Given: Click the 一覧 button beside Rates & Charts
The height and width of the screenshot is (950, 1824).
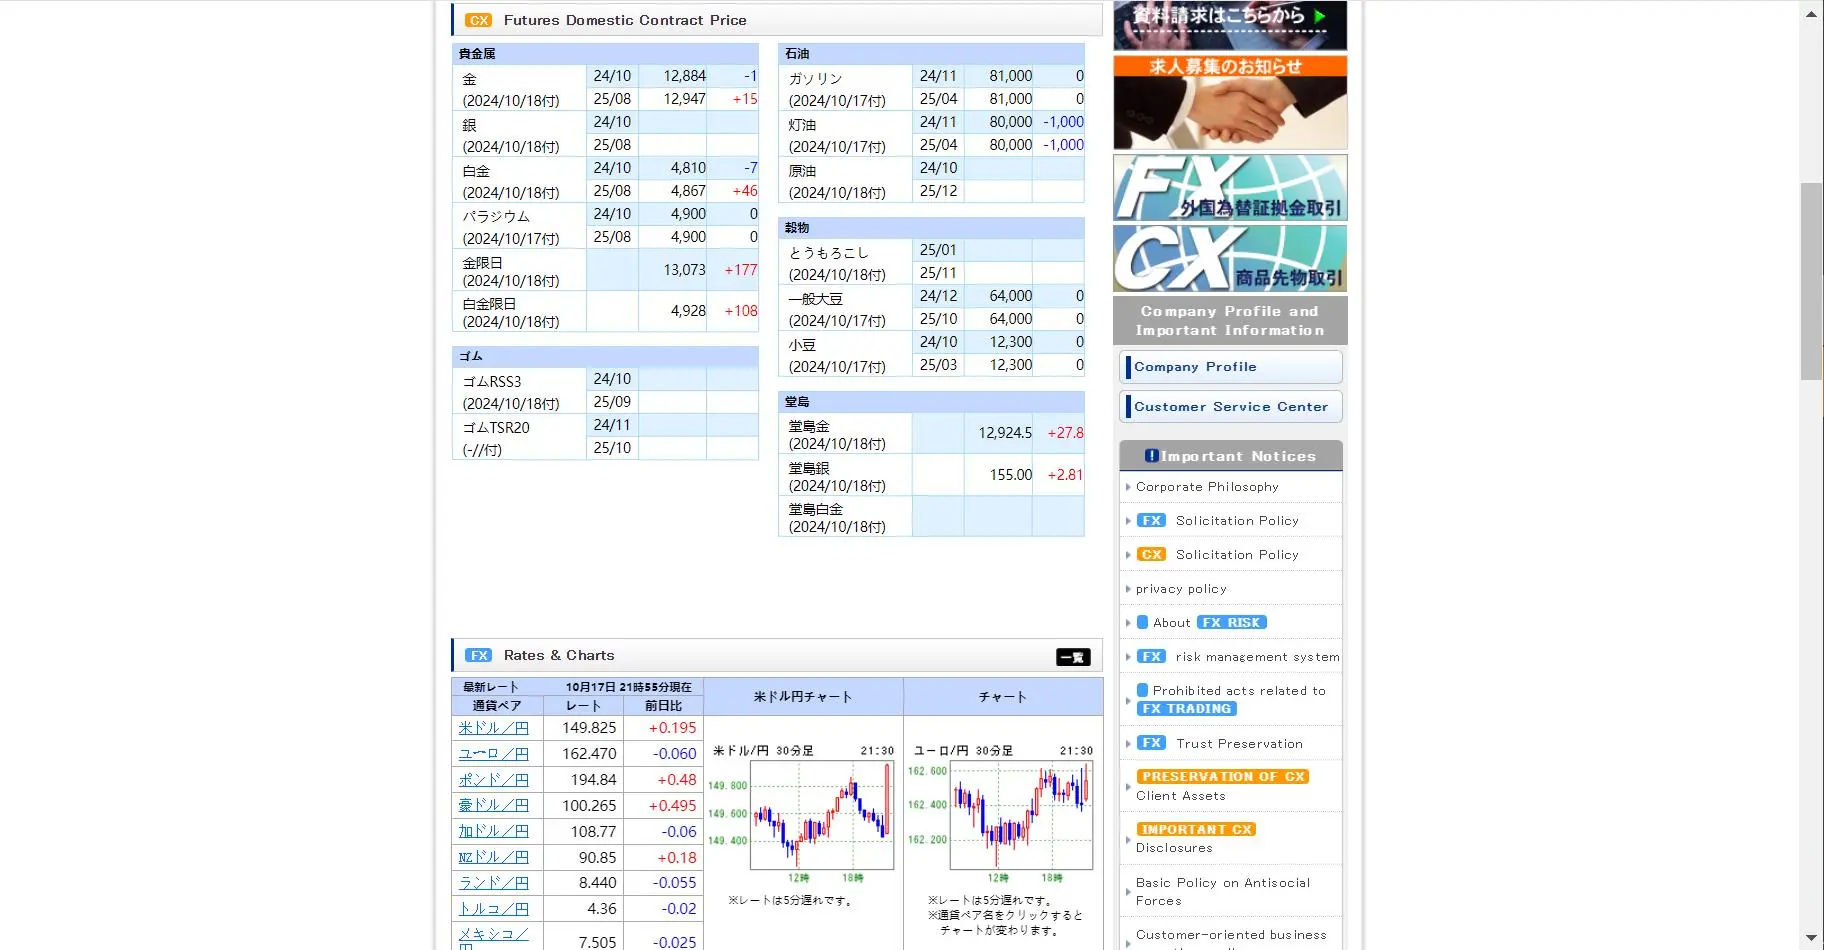Looking at the screenshot, I should [x=1073, y=657].
